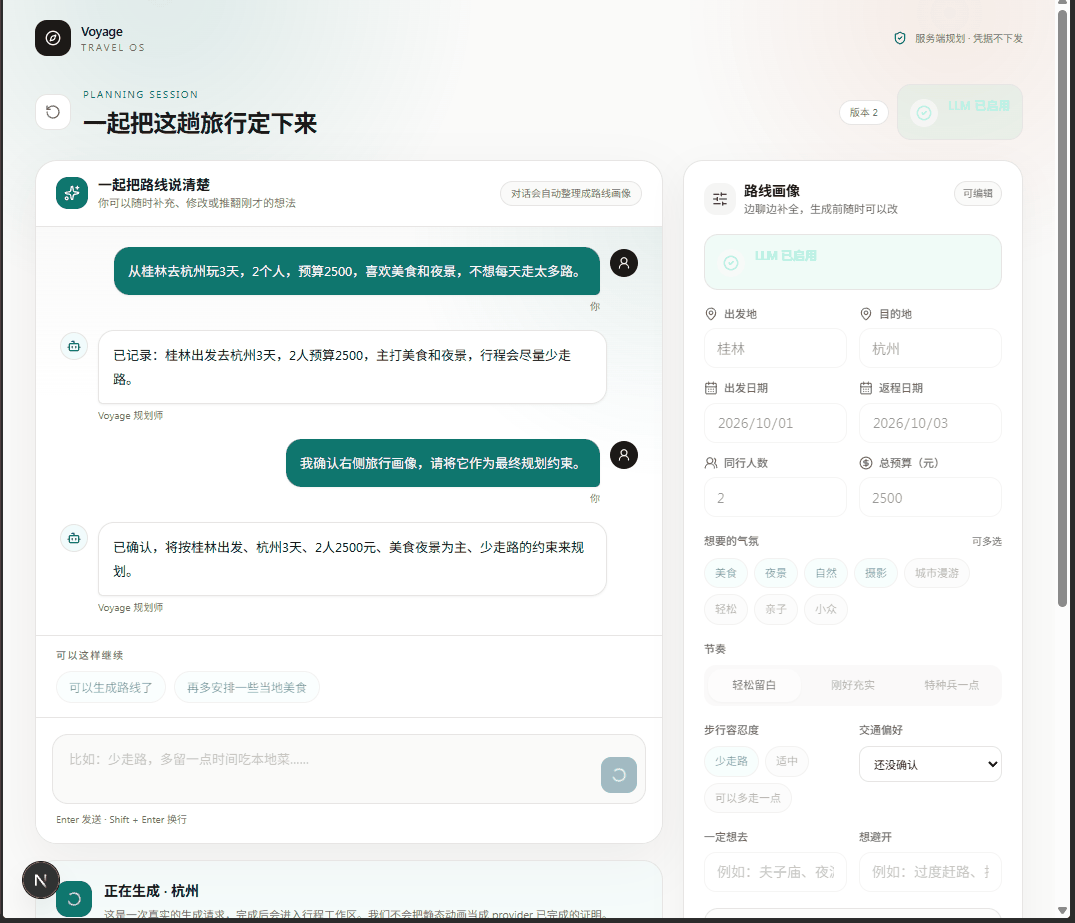Click the calendar icon by 返程日期
The width and height of the screenshot is (1075, 923).
pyautogui.click(x=866, y=388)
